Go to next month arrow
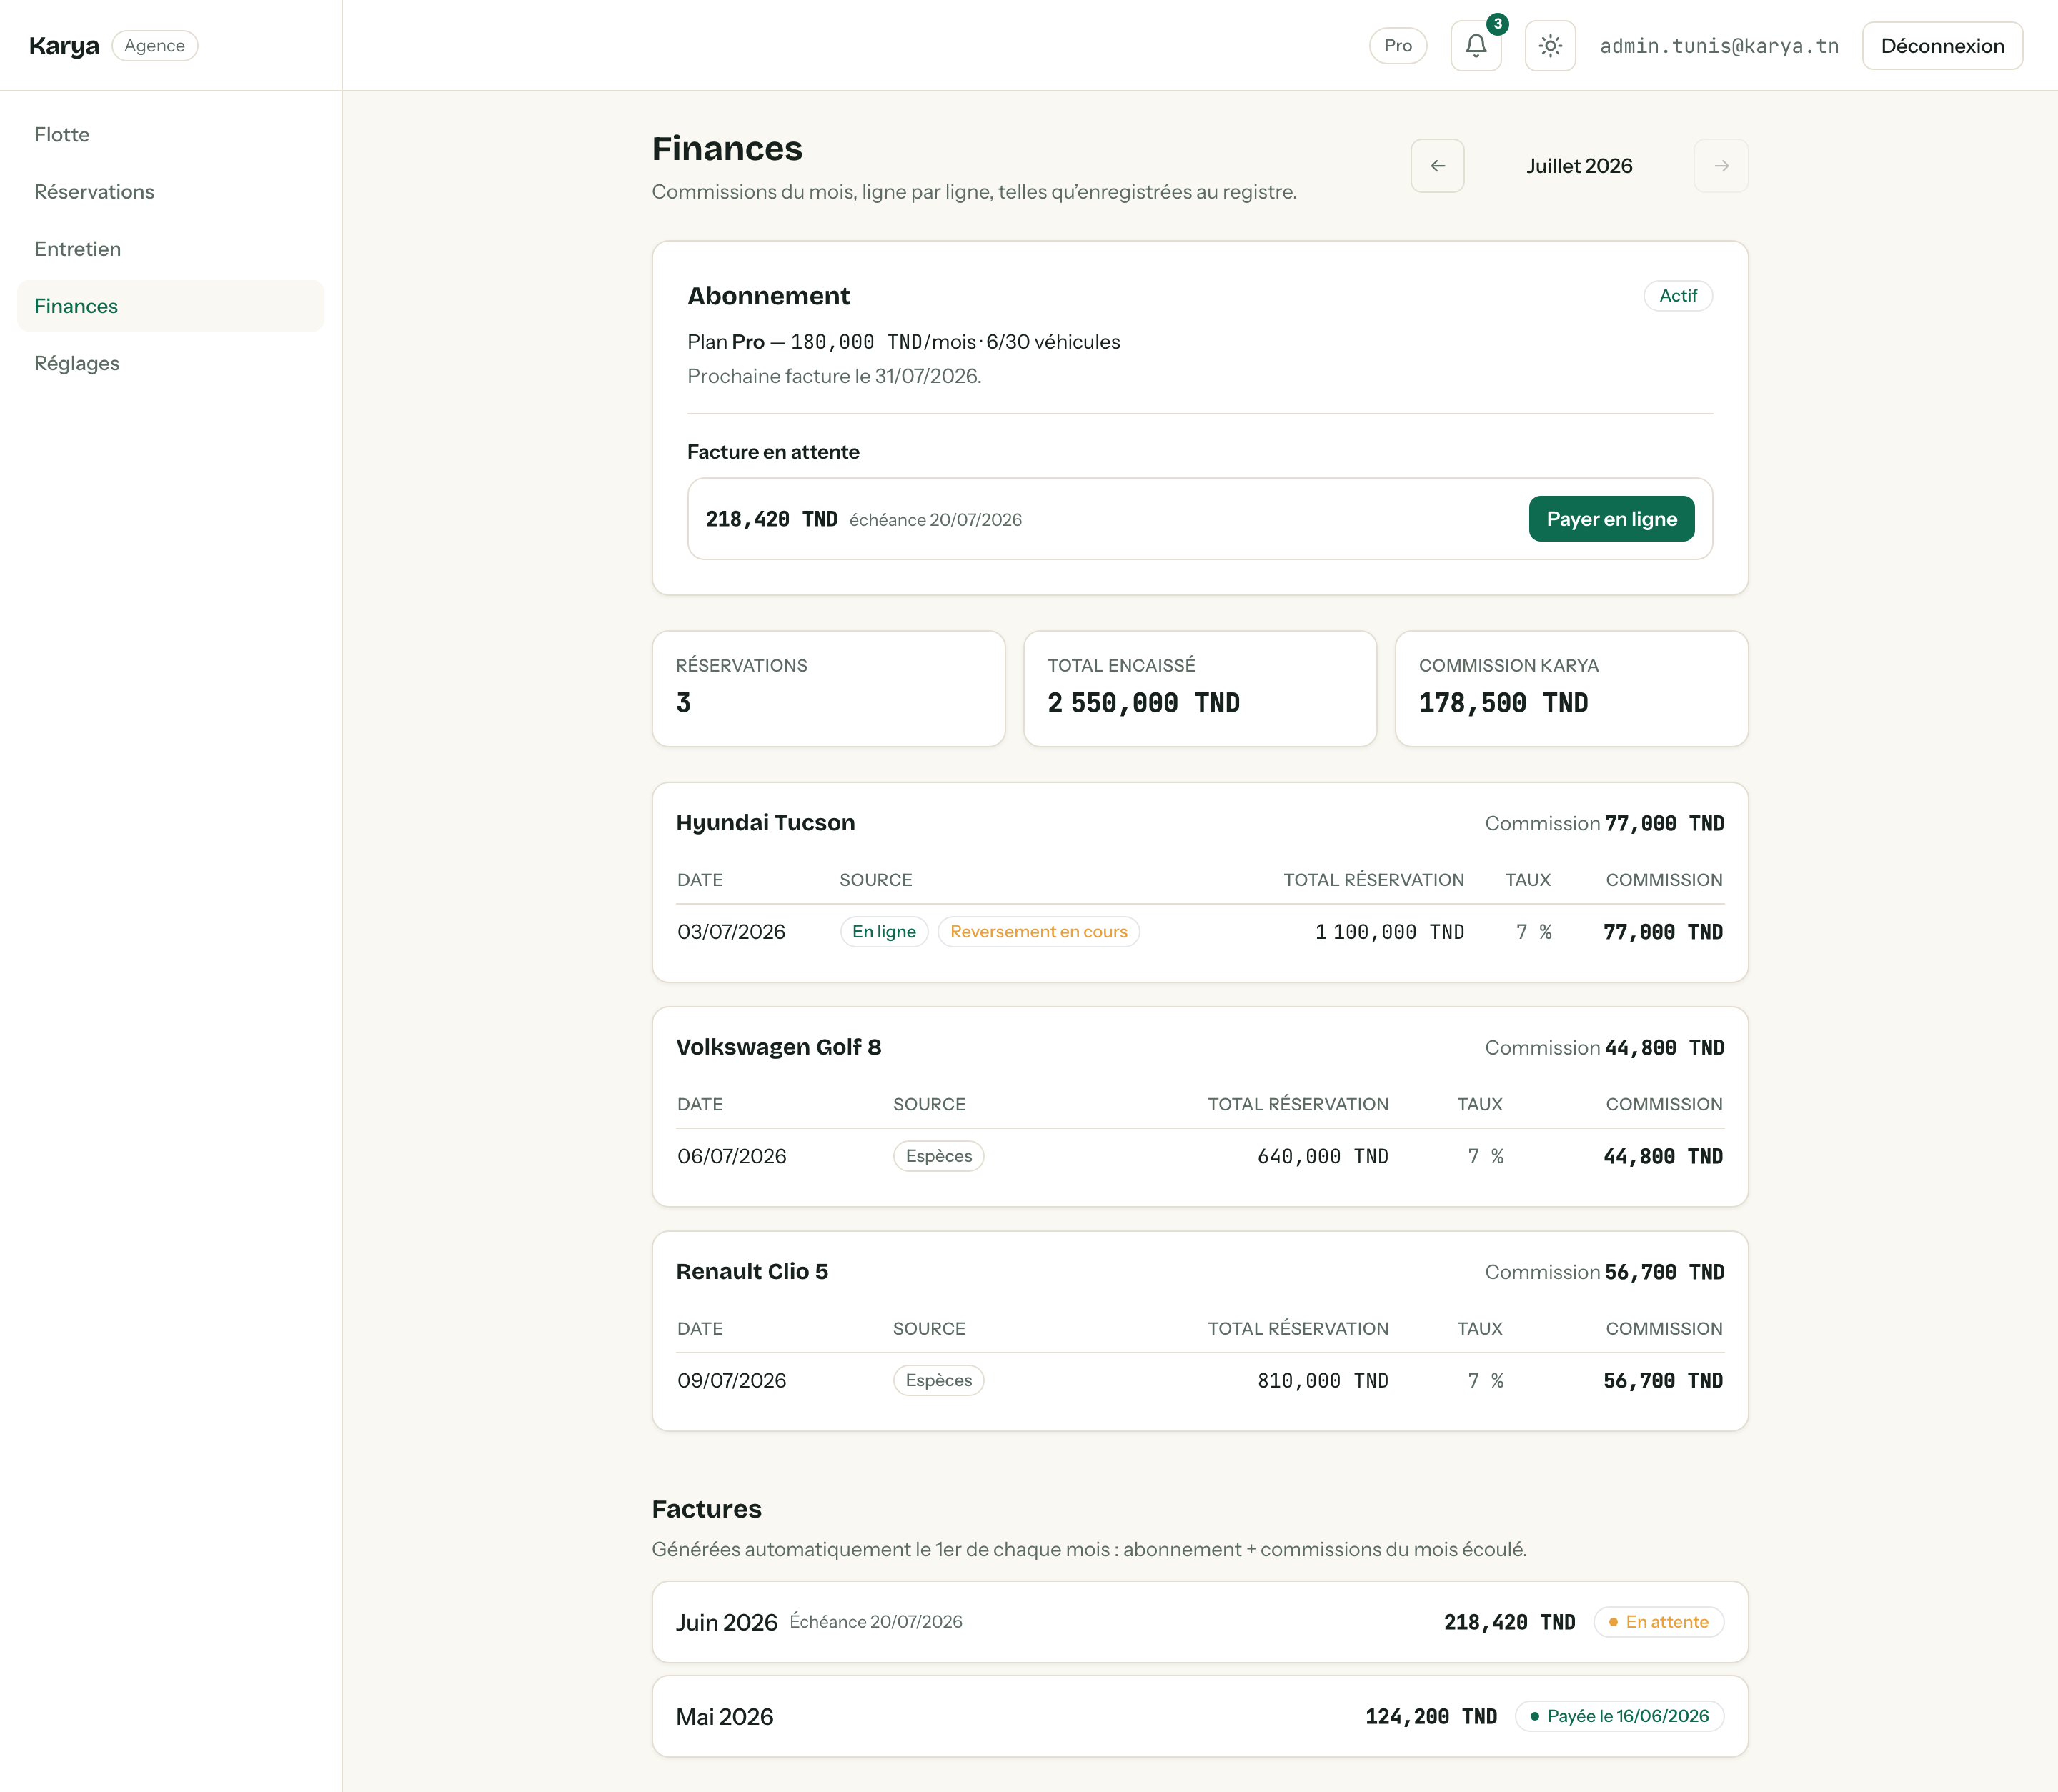The image size is (2058, 1792). (1721, 166)
